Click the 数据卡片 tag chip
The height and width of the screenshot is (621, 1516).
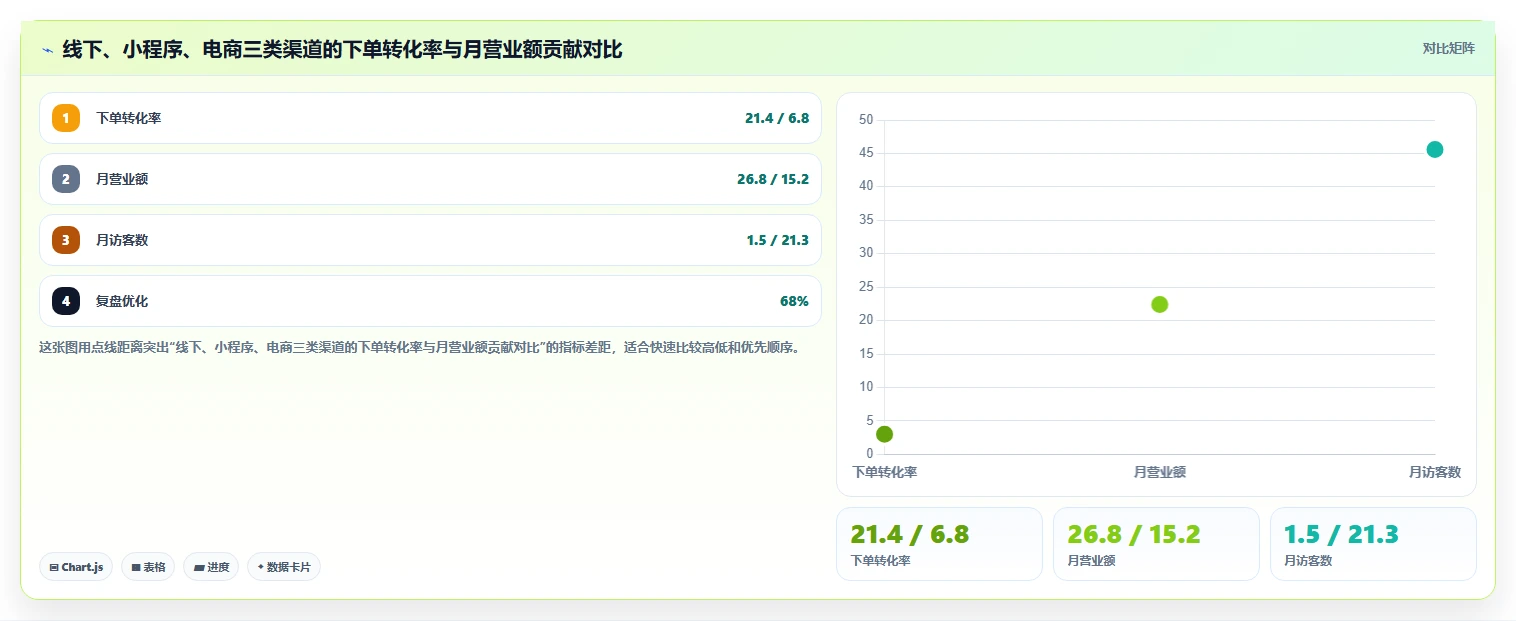point(284,567)
